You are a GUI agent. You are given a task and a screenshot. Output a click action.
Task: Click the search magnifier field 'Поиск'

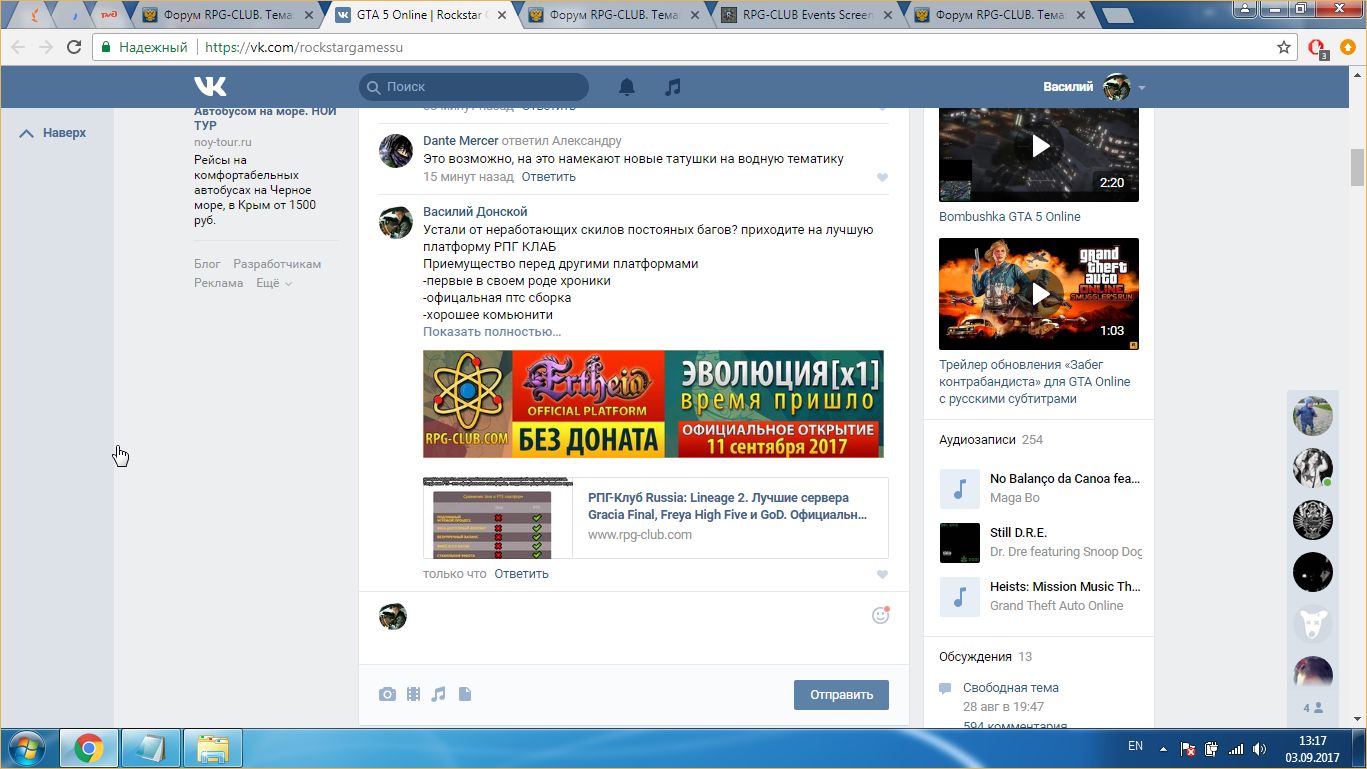474,87
